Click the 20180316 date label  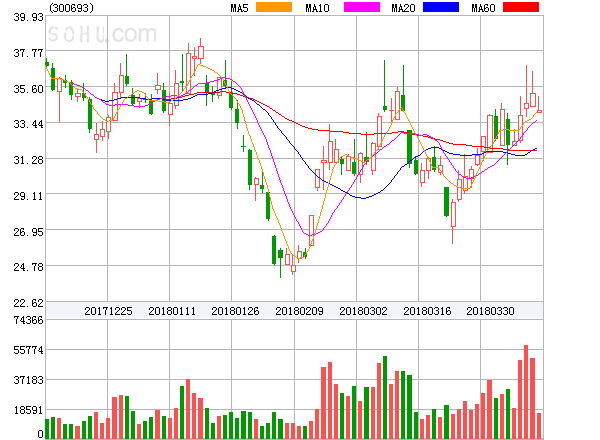(x=427, y=311)
